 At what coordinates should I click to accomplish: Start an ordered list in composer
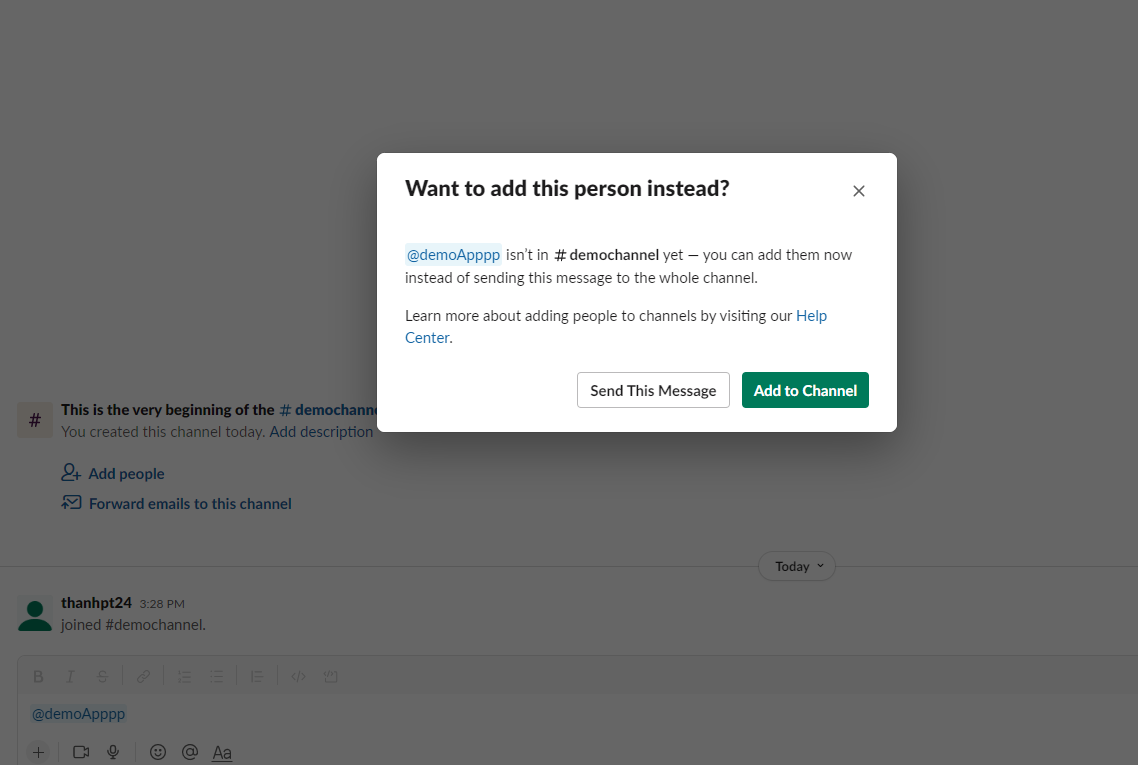[x=184, y=676]
